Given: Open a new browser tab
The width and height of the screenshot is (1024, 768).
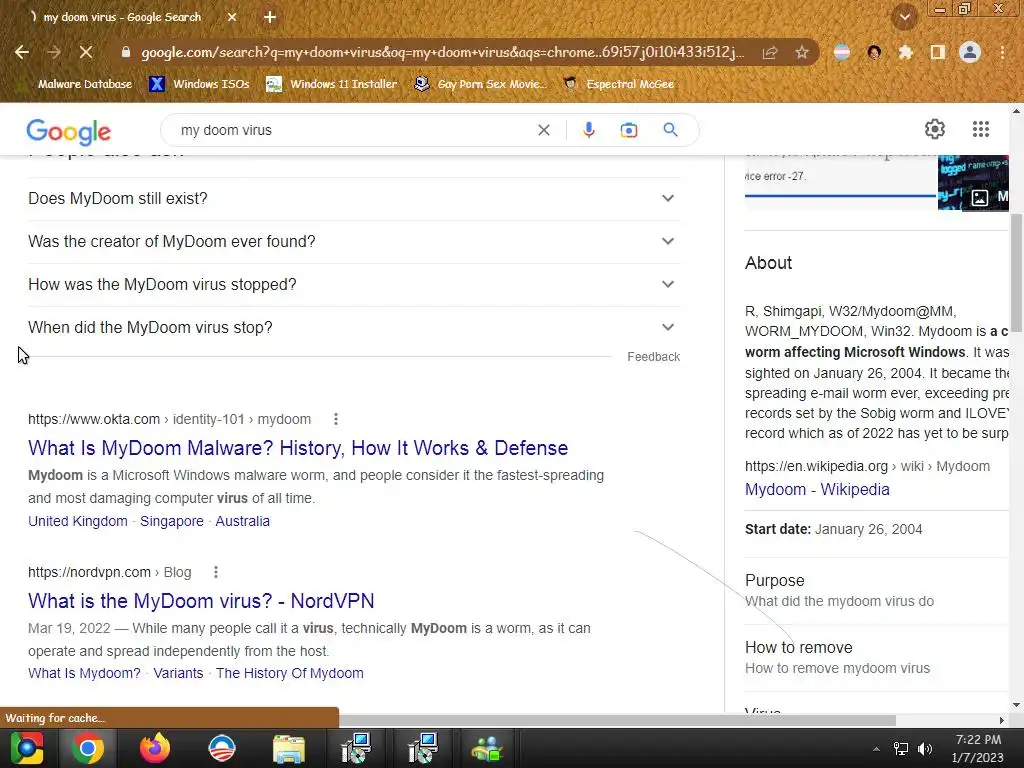Looking at the screenshot, I should [x=270, y=17].
